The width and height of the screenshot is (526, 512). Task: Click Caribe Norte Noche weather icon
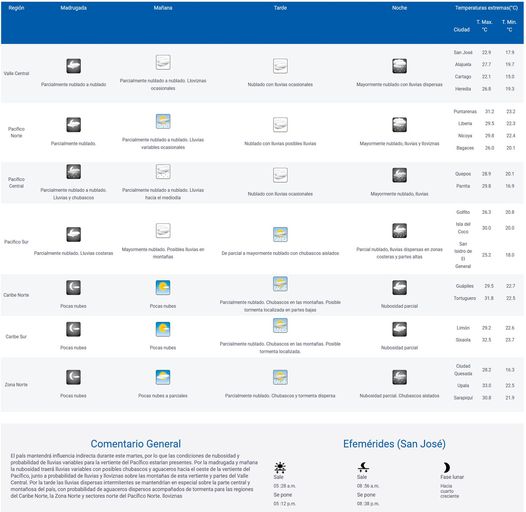399,287
